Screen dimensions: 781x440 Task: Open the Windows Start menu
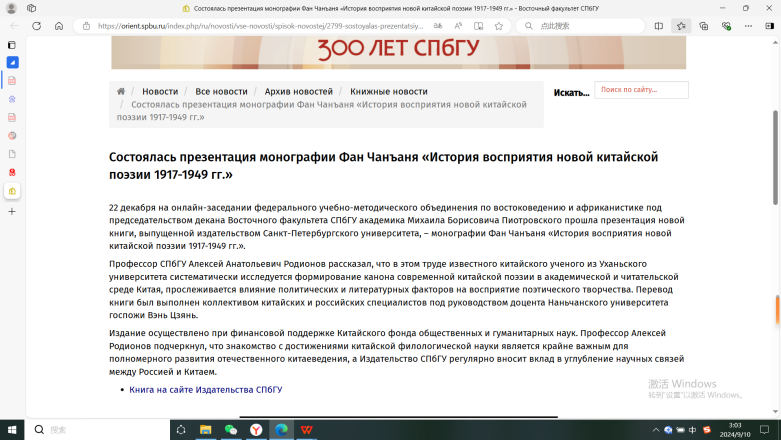(x=12, y=430)
